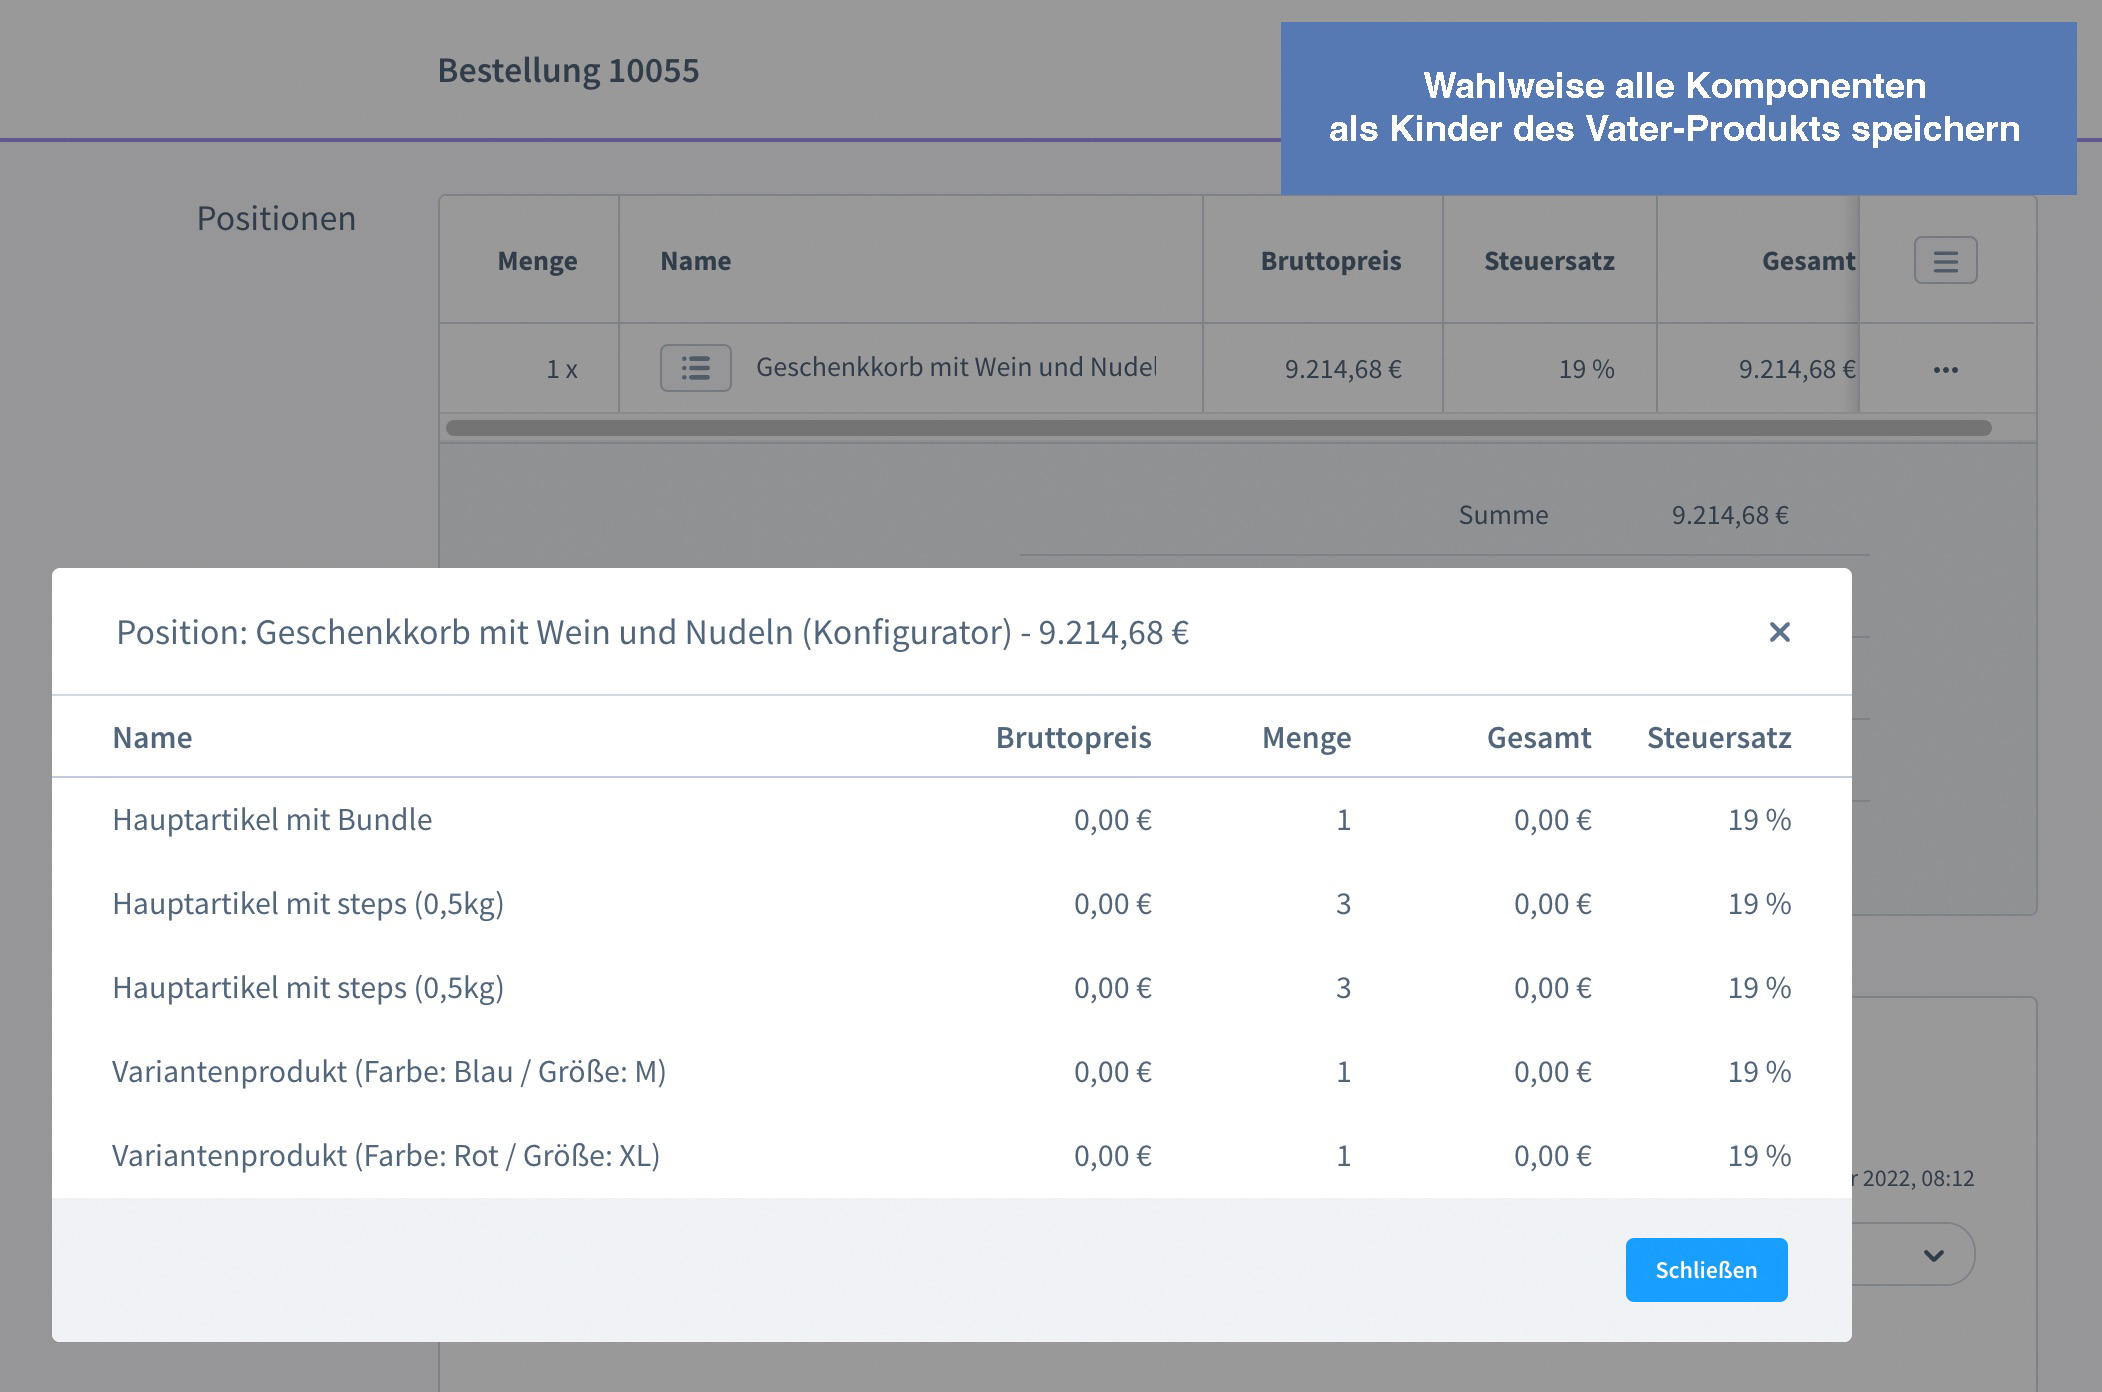Open components list icon next to Geschenkkorb
Viewport: 2102px width, 1392px height.
click(696, 368)
